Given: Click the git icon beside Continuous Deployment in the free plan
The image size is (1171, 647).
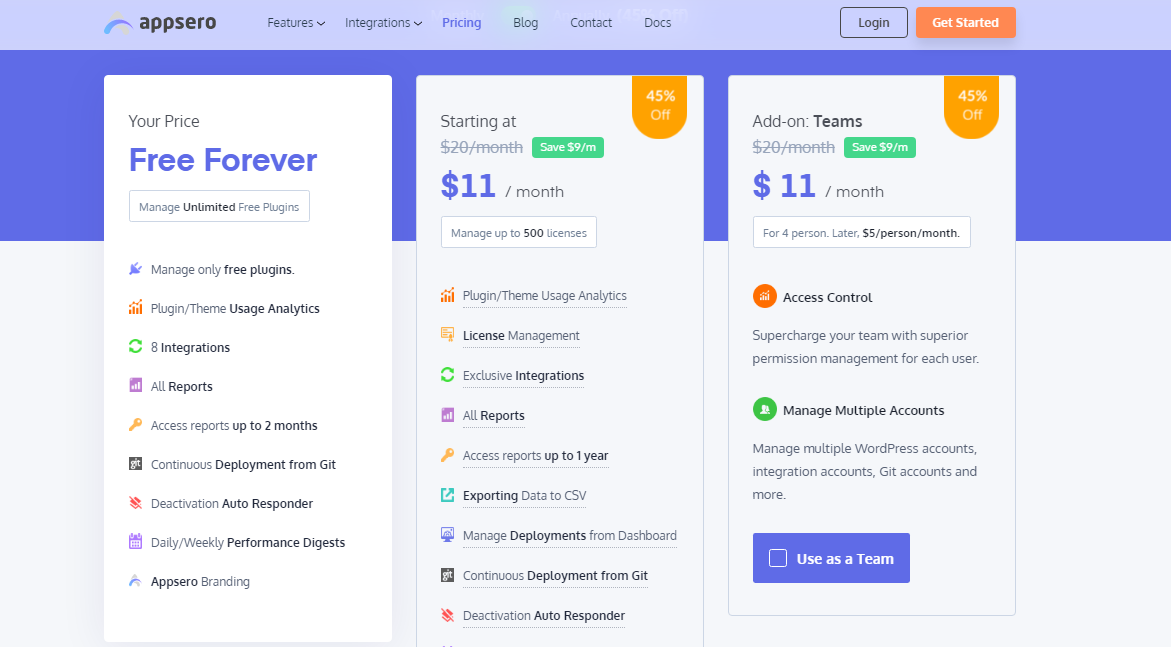Looking at the screenshot, I should (x=135, y=463).
